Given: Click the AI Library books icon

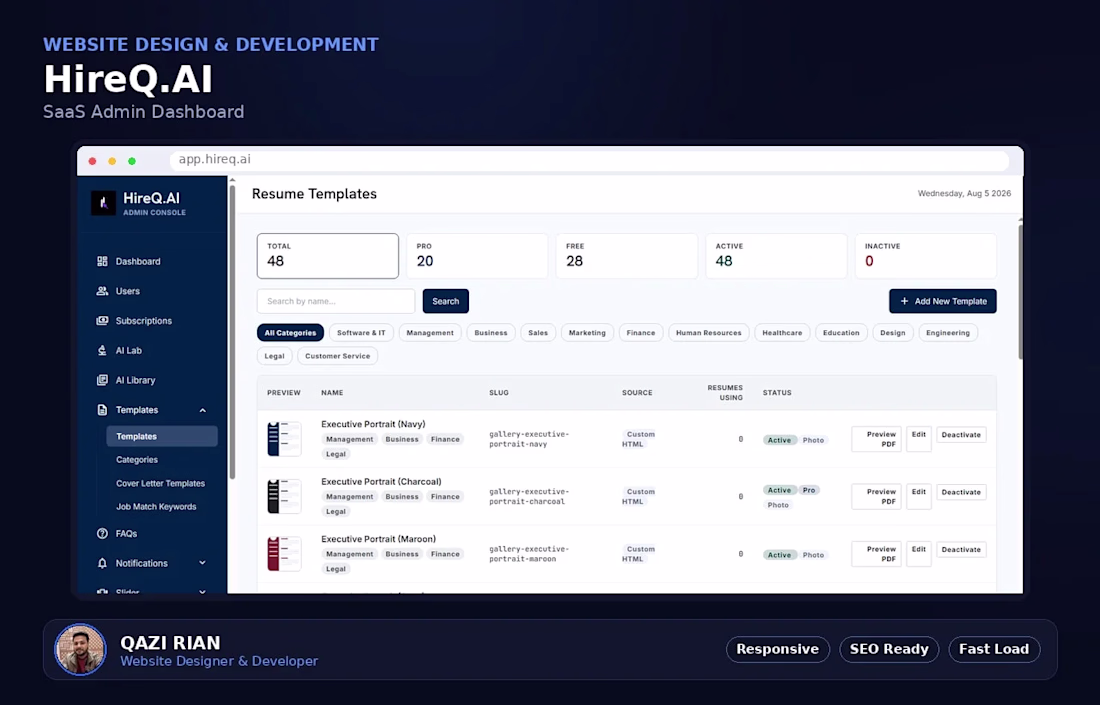Looking at the screenshot, I should [102, 380].
